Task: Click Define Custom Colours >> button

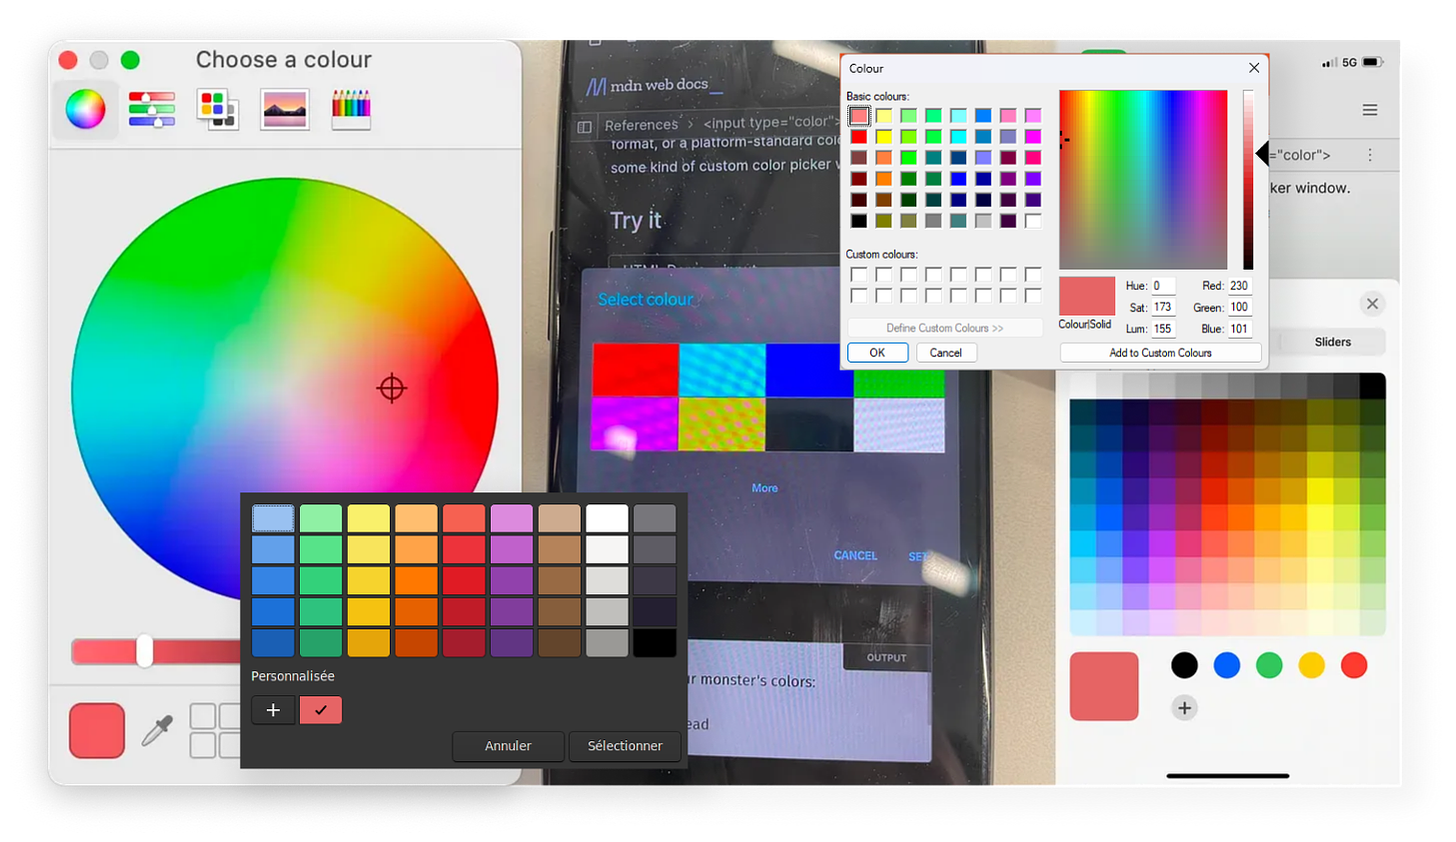Action: click(x=945, y=328)
